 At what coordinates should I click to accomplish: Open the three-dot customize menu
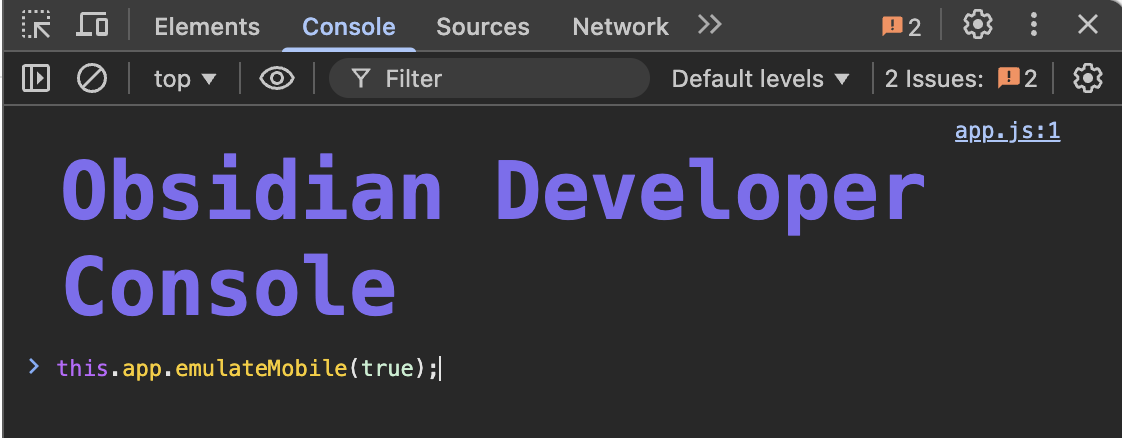click(1033, 25)
